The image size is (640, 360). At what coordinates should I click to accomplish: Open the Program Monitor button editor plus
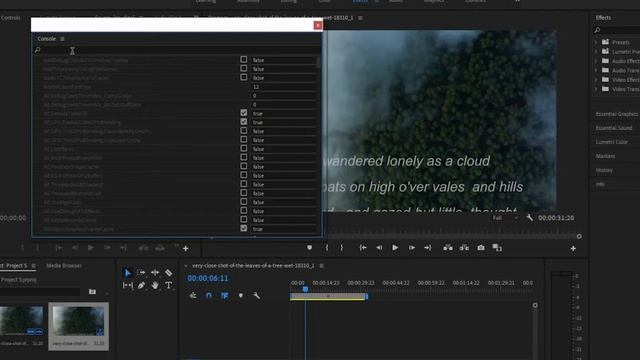click(x=573, y=248)
